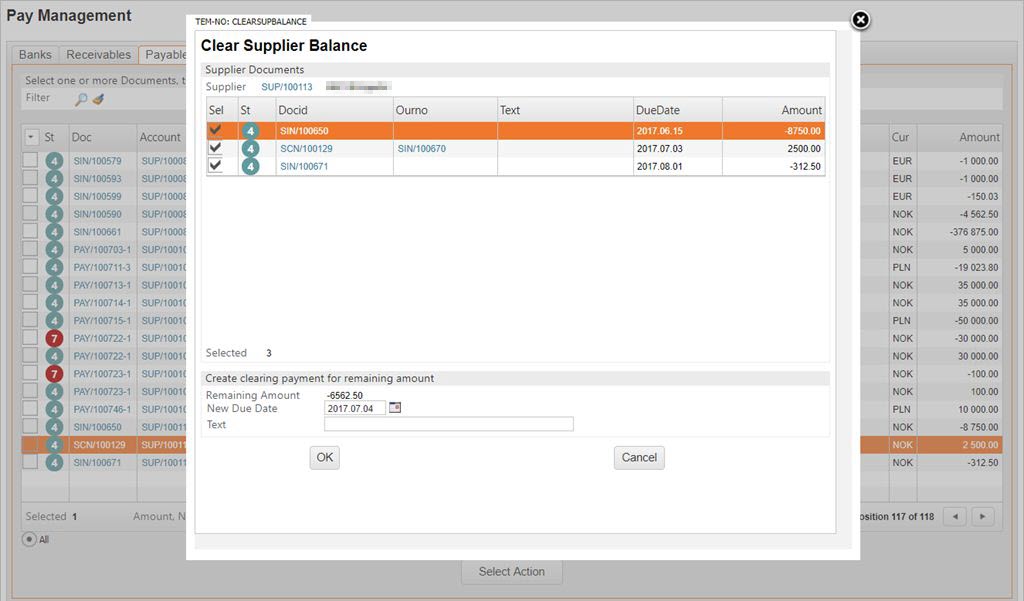Screen dimensions: 1024x601
Task: Select the All radio button
Action: pos(30,539)
